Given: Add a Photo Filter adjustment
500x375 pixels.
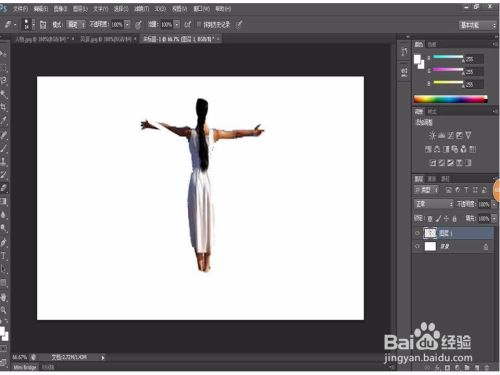Looking at the screenshot, I should (x=455, y=149).
